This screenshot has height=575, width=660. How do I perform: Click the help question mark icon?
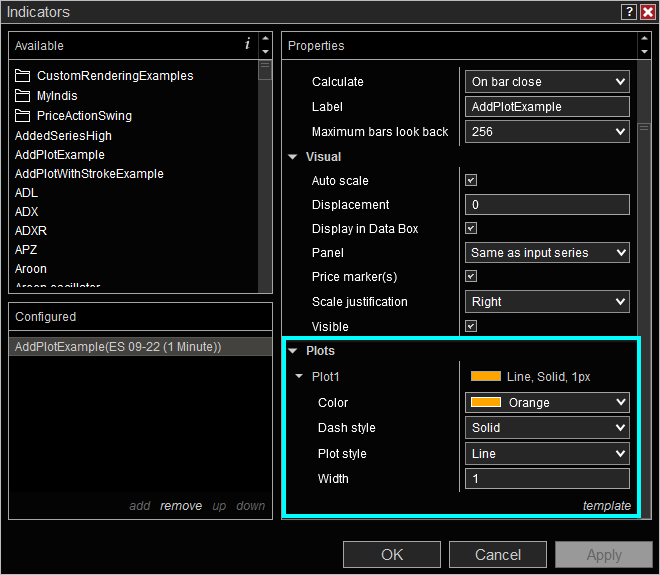coord(628,12)
